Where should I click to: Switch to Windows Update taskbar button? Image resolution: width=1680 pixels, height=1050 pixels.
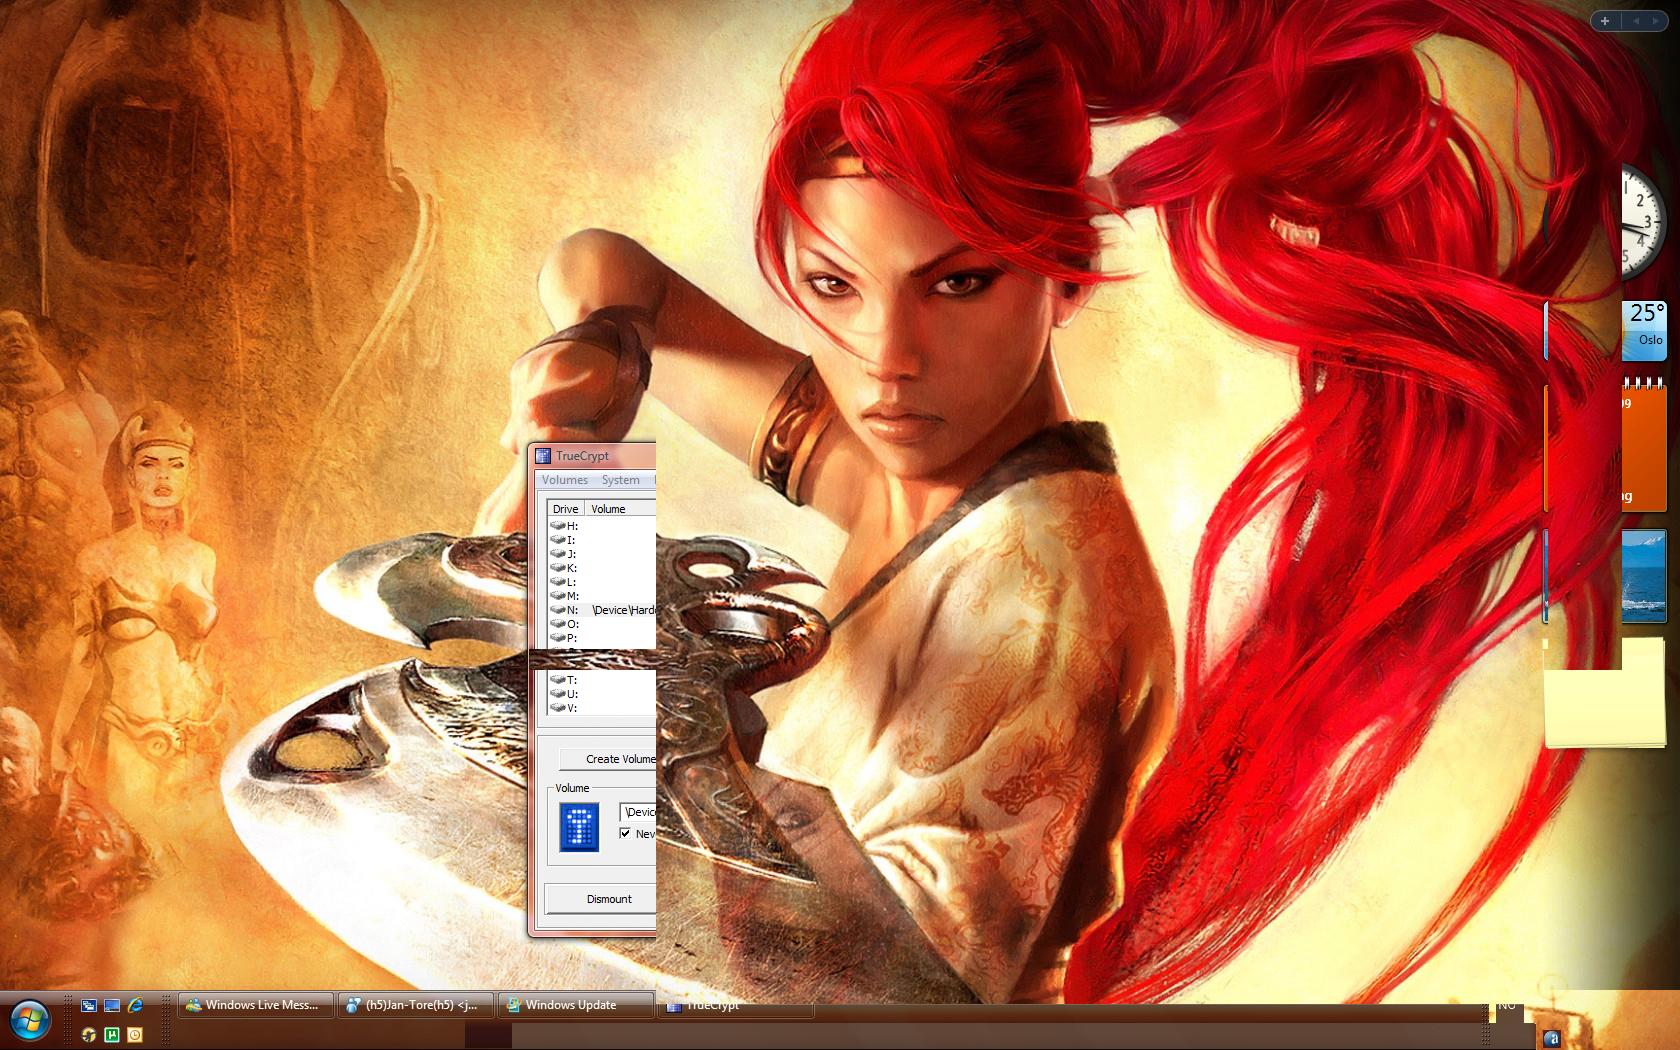tap(576, 1005)
